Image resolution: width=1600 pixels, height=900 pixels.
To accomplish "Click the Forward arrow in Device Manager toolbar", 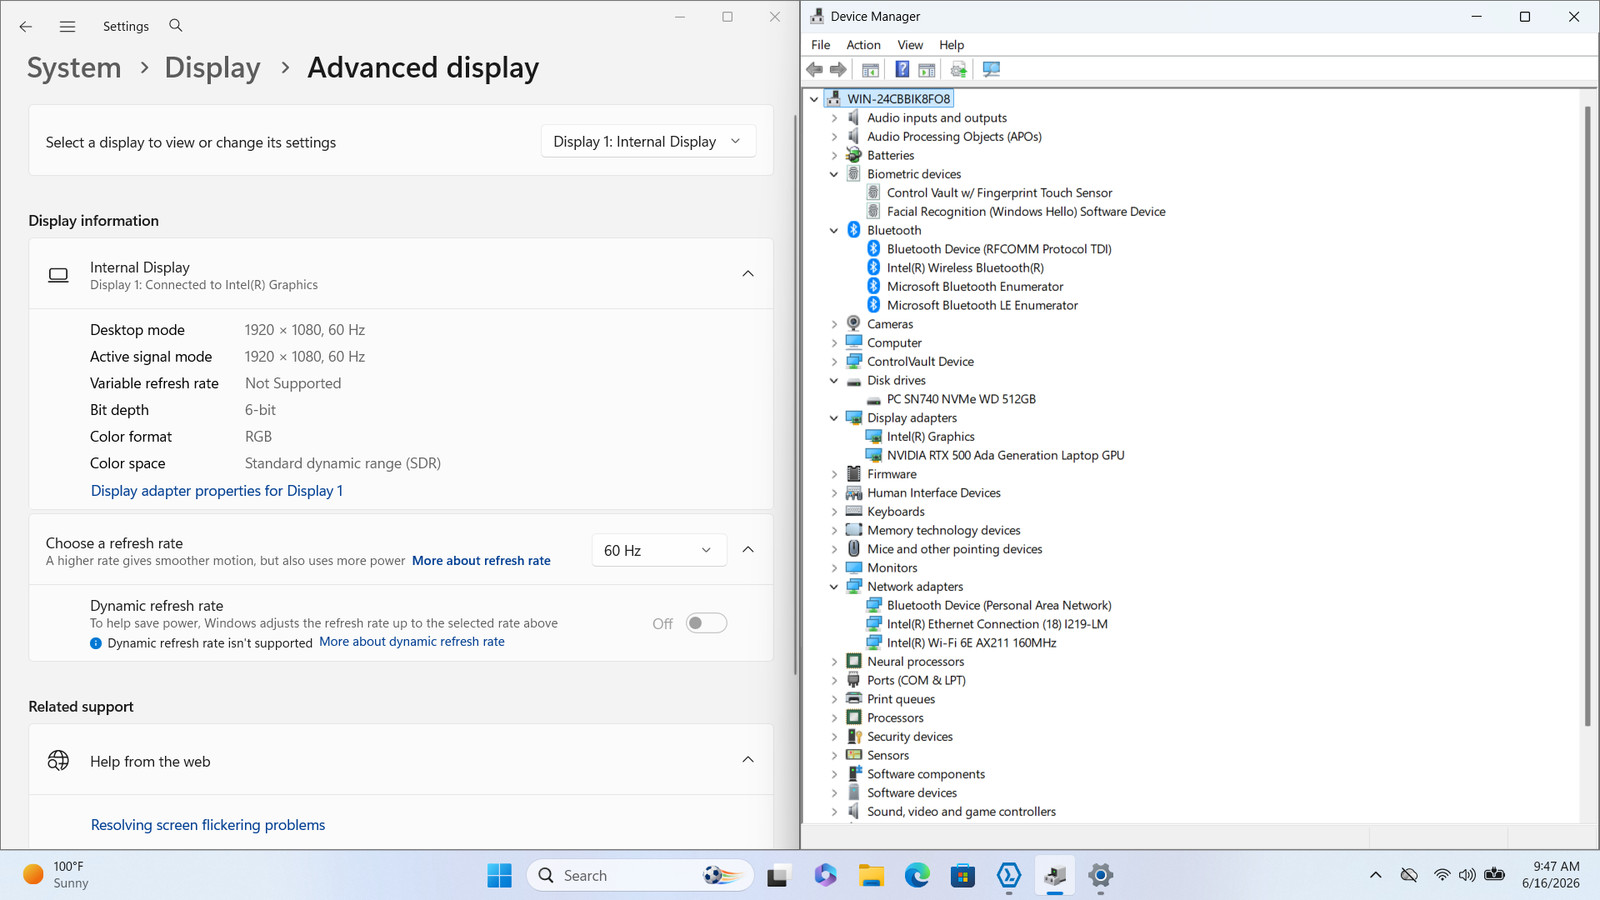I will click(838, 69).
